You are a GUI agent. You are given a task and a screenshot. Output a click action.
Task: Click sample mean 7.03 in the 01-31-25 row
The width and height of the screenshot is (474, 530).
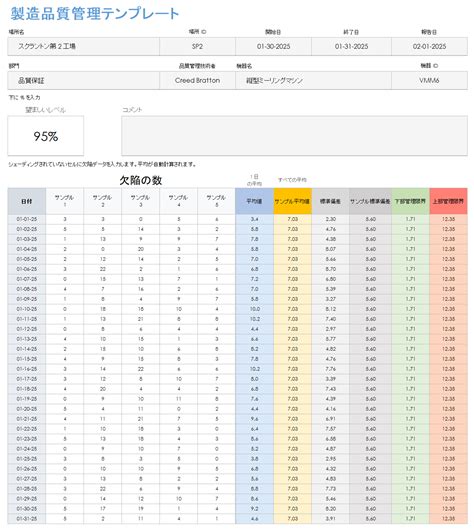tap(292, 519)
